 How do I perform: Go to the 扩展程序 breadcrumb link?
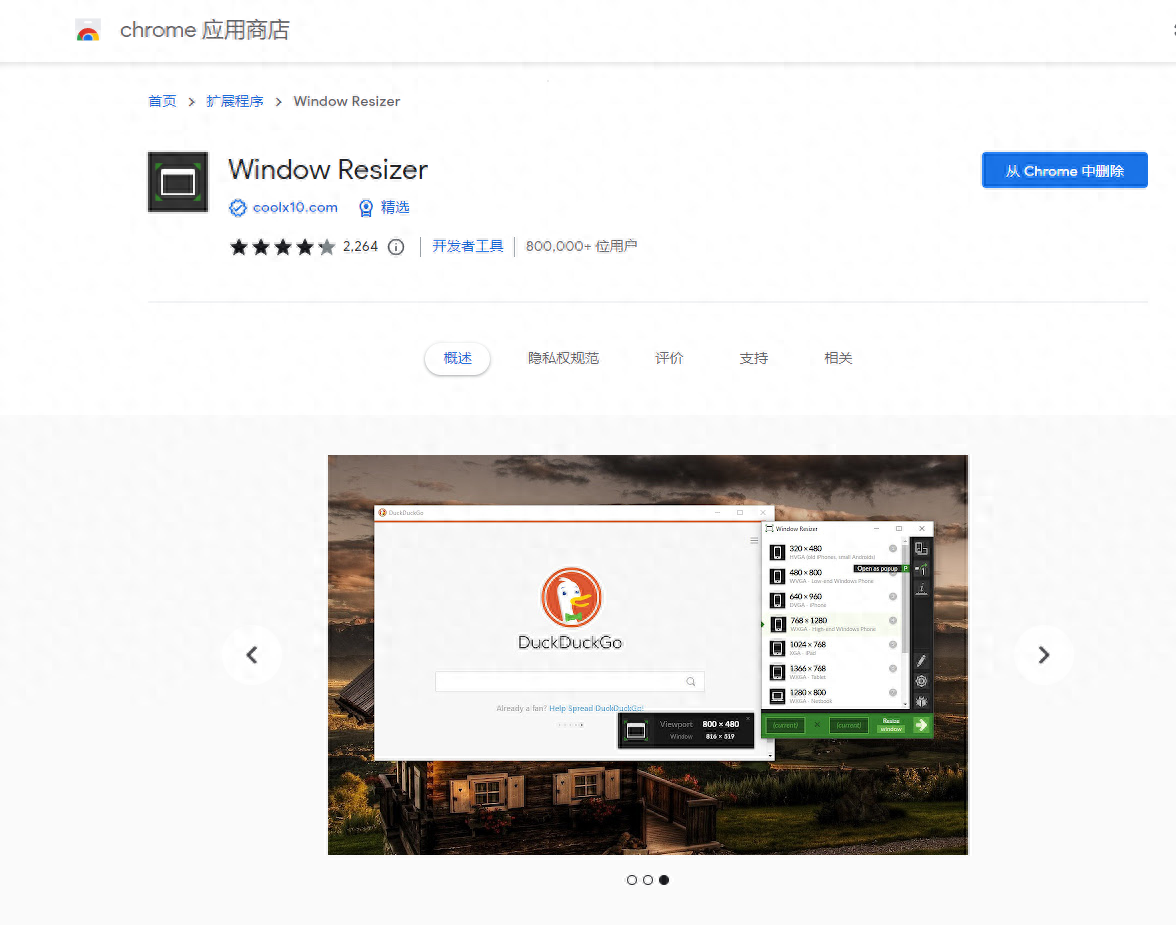235,101
